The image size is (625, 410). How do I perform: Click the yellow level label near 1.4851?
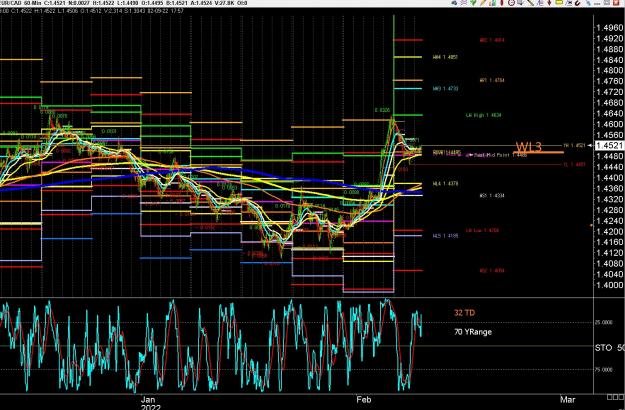point(445,57)
